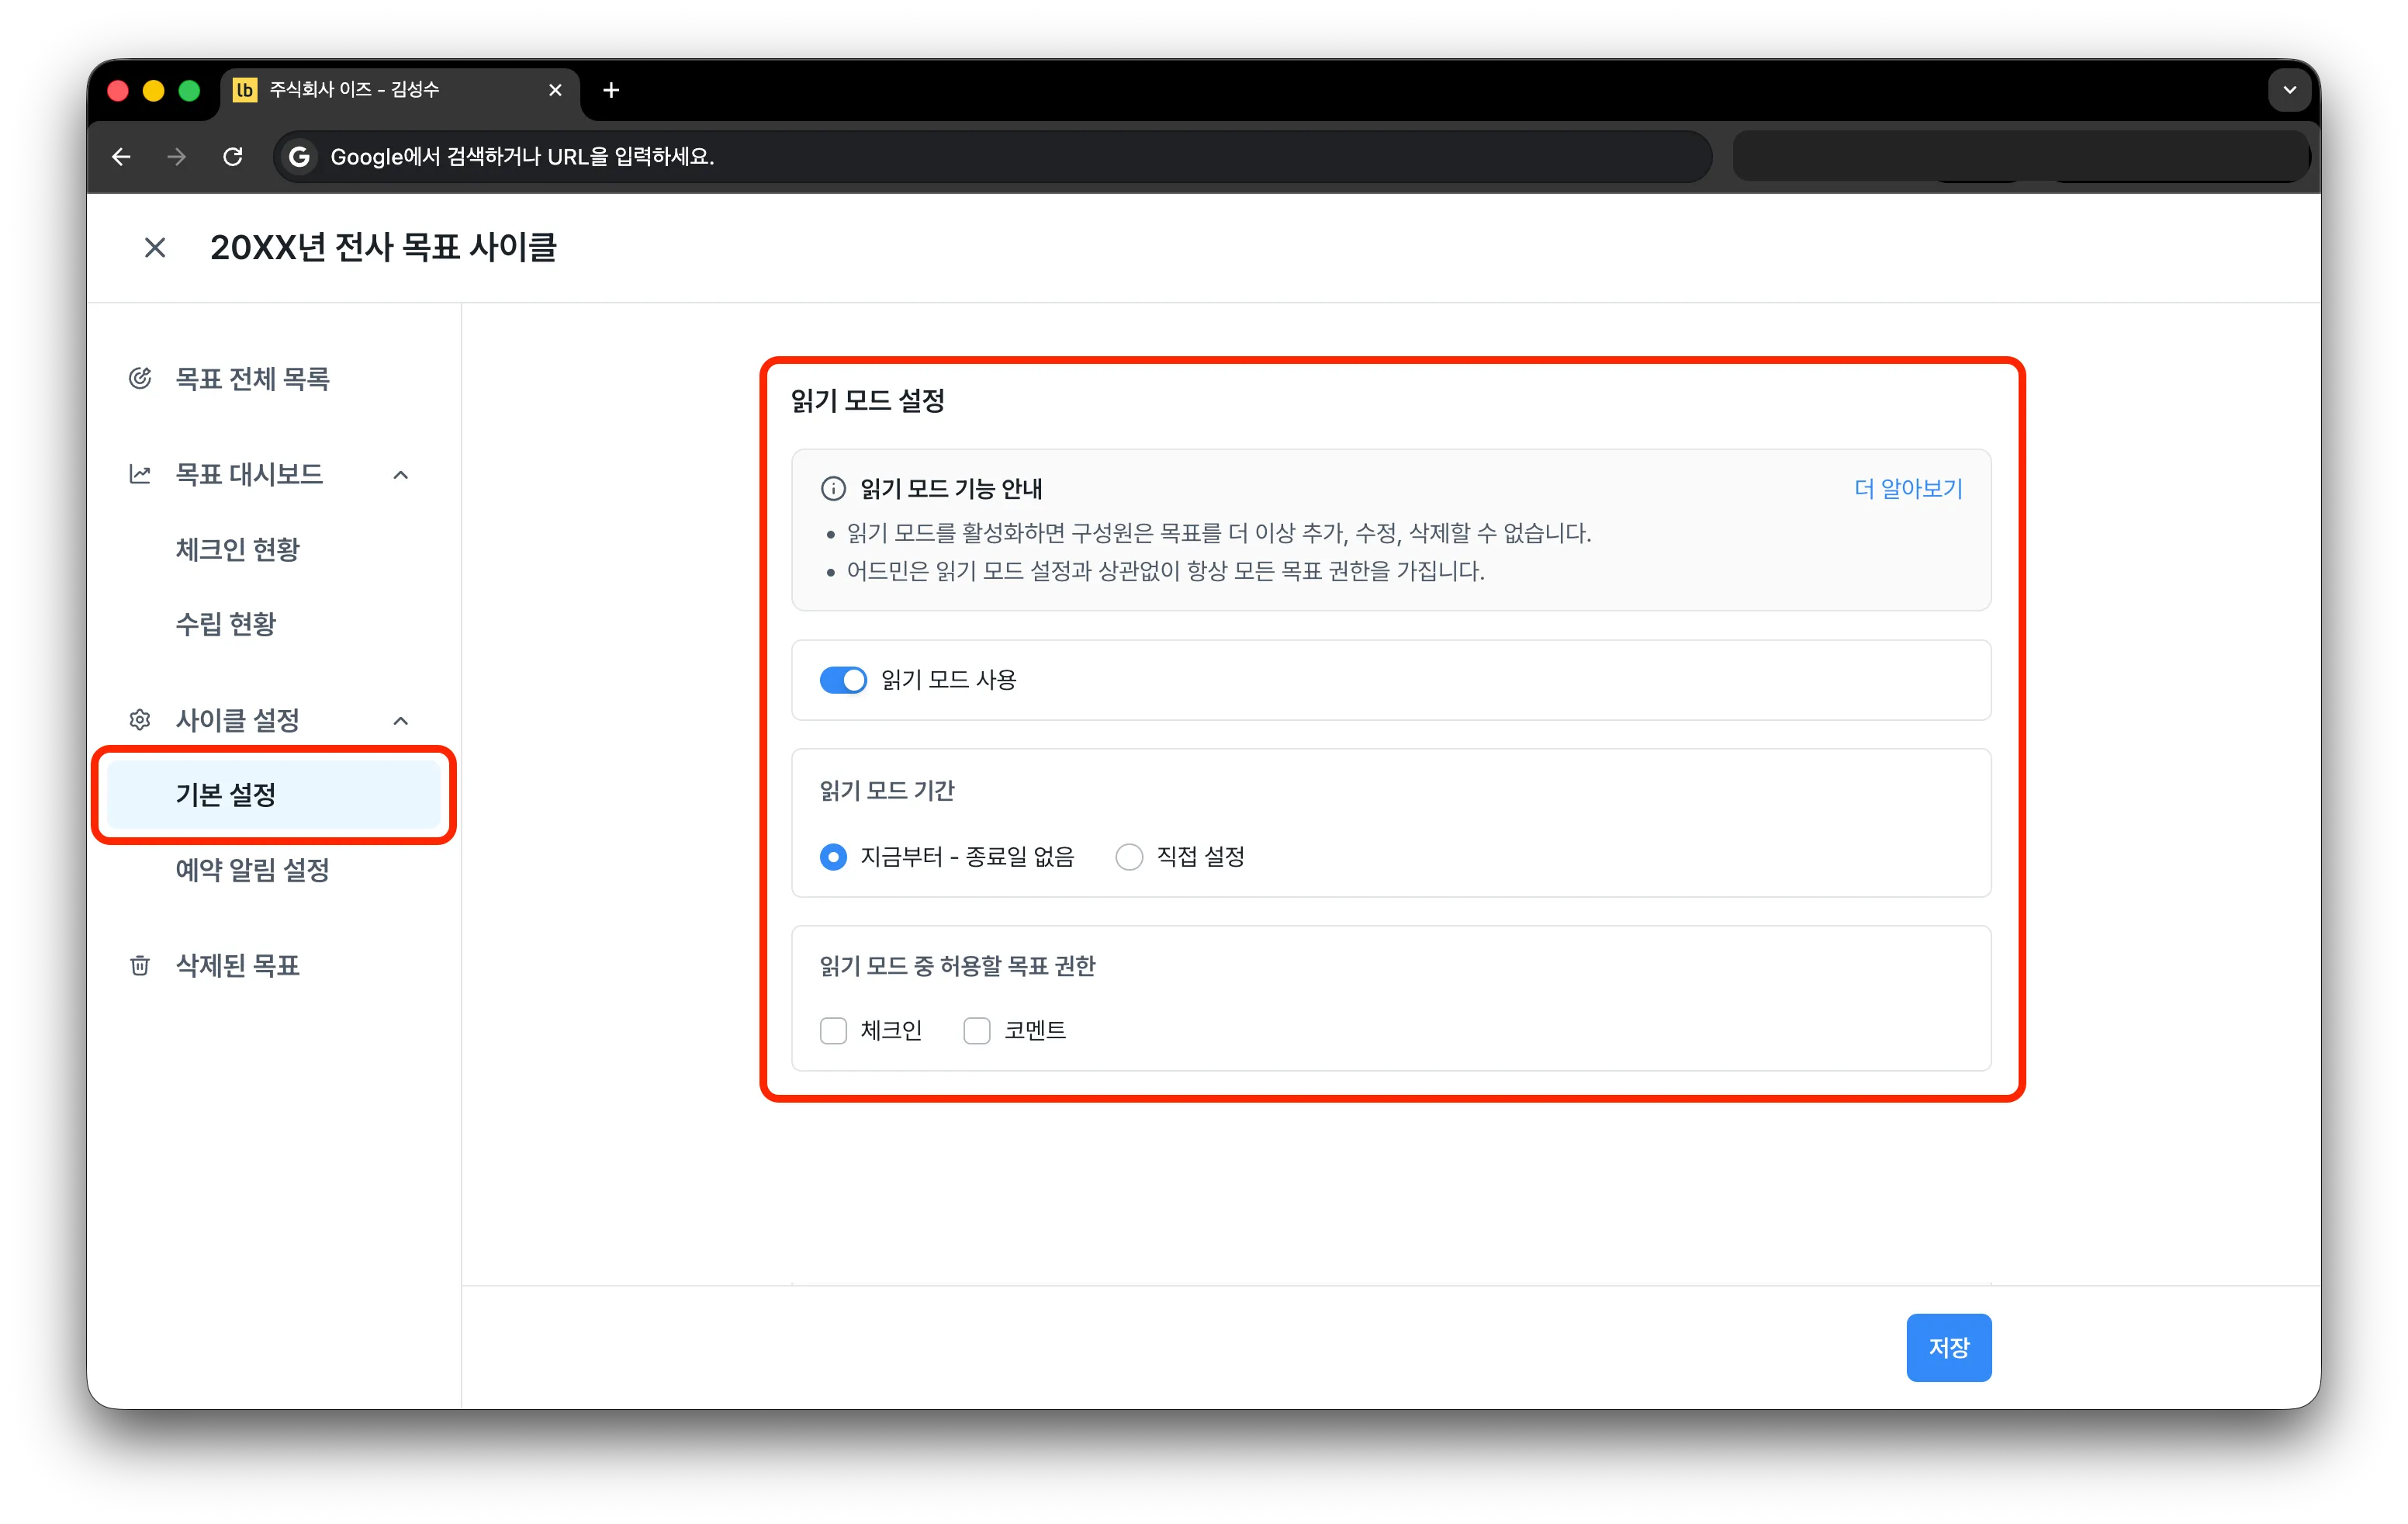Click the browser forward arrow

point(177,156)
